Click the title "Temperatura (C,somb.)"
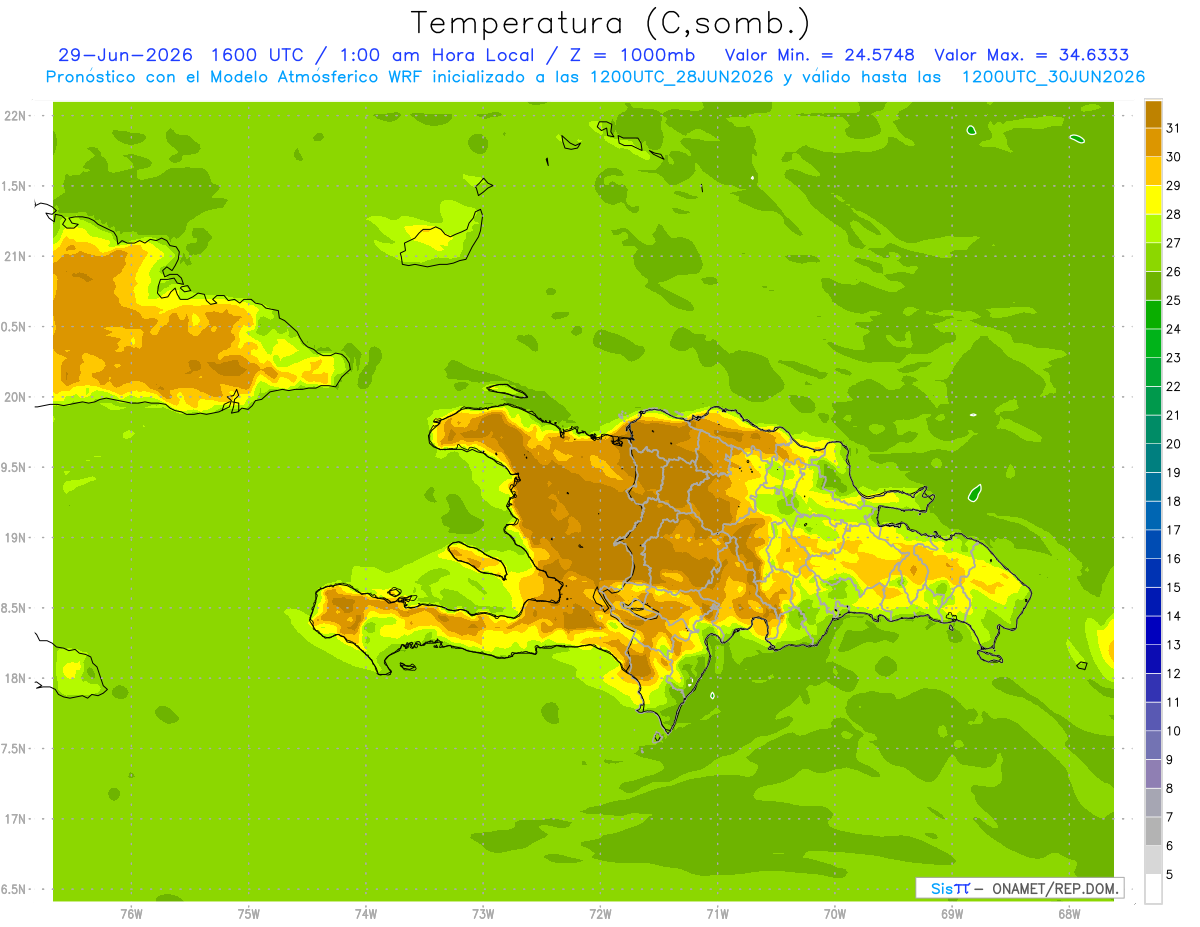The height and width of the screenshot is (927, 1200). (x=611, y=23)
